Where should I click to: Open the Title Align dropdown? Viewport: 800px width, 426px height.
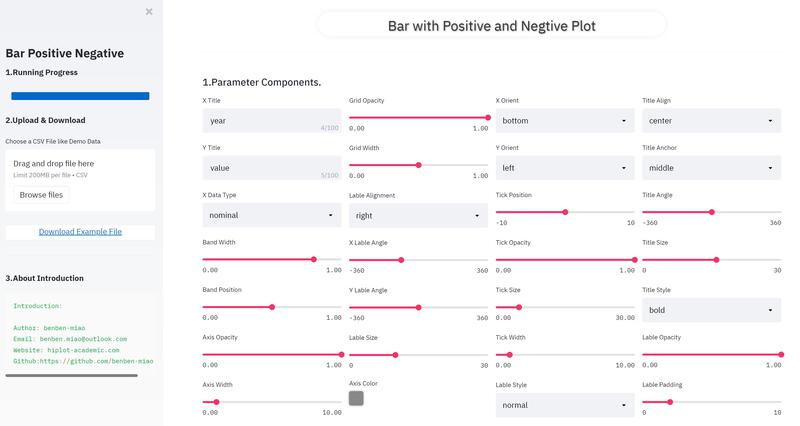(711, 121)
